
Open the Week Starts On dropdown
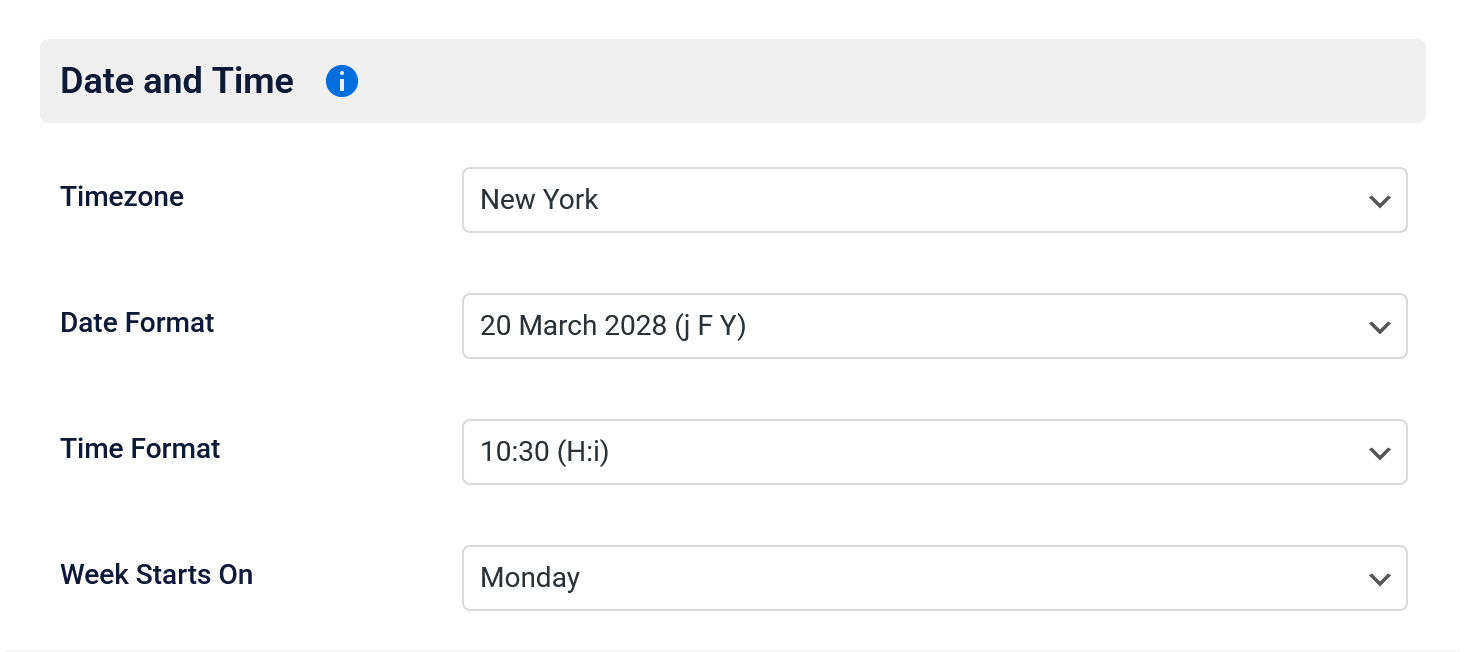click(x=934, y=578)
